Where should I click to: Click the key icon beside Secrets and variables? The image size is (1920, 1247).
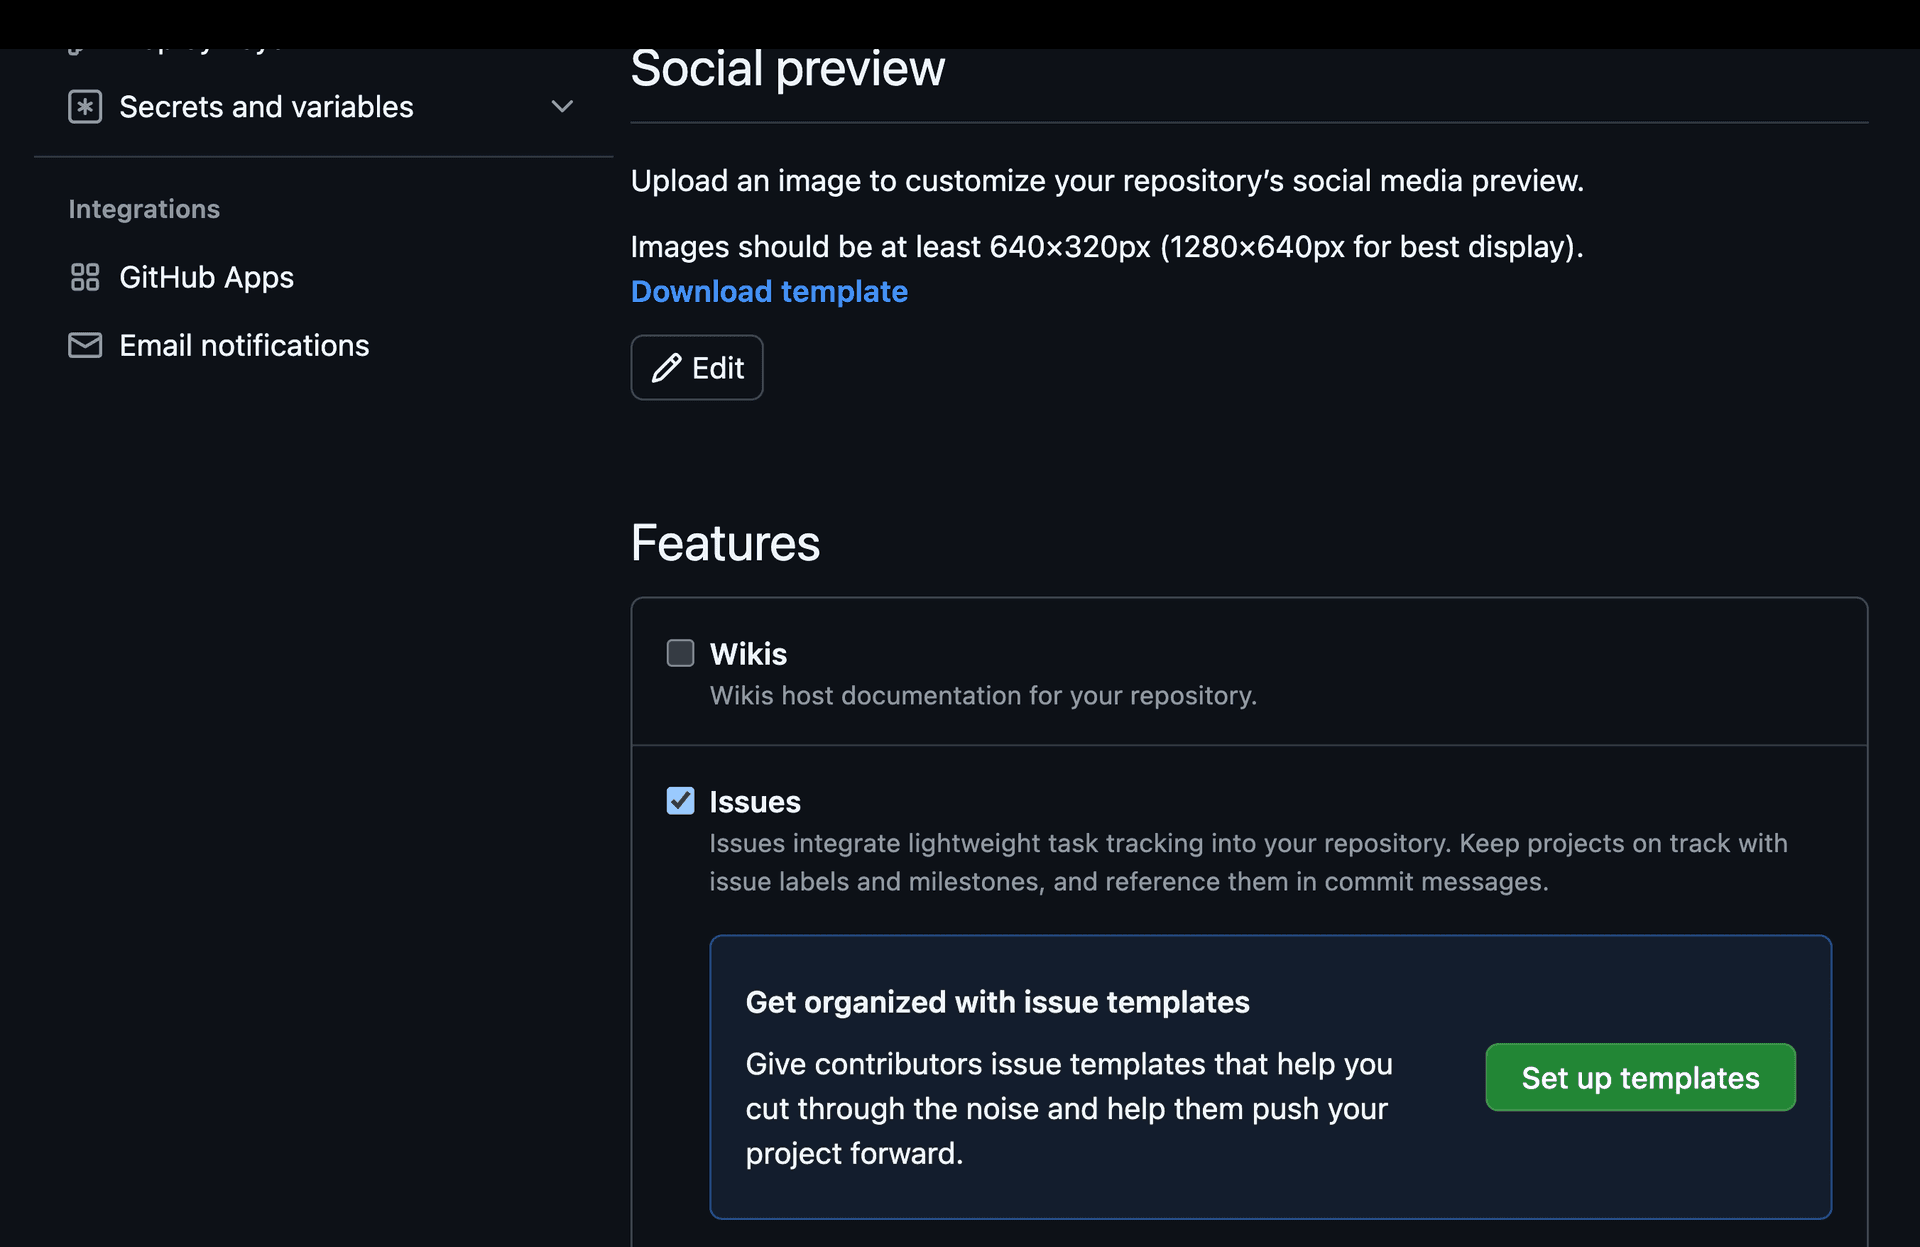click(x=85, y=107)
